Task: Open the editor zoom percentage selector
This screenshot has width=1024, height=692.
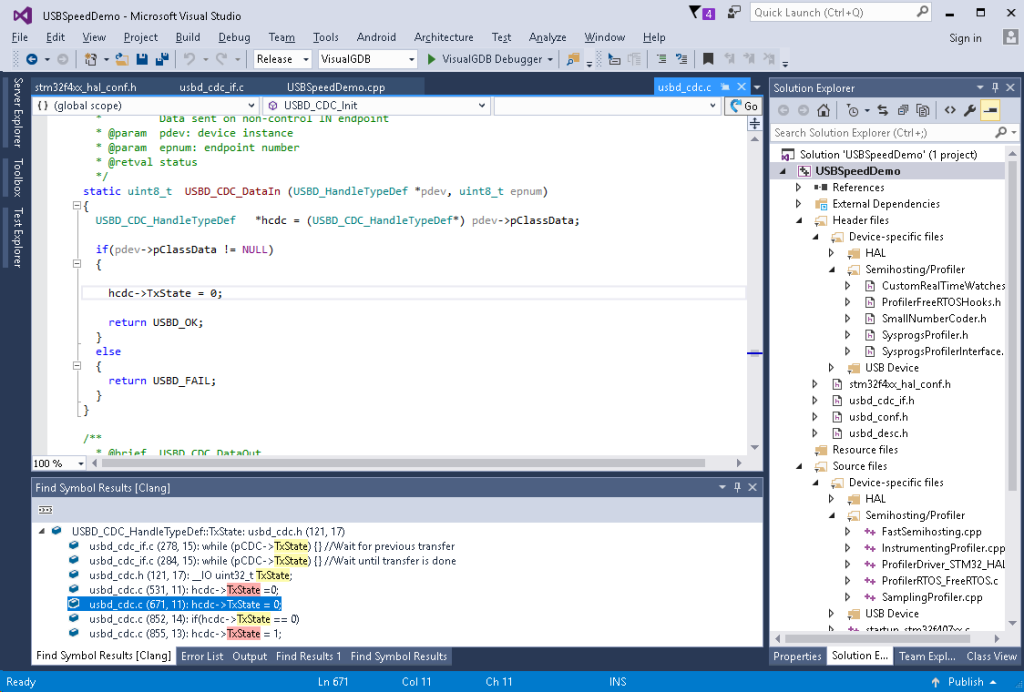Action: pos(57,462)
